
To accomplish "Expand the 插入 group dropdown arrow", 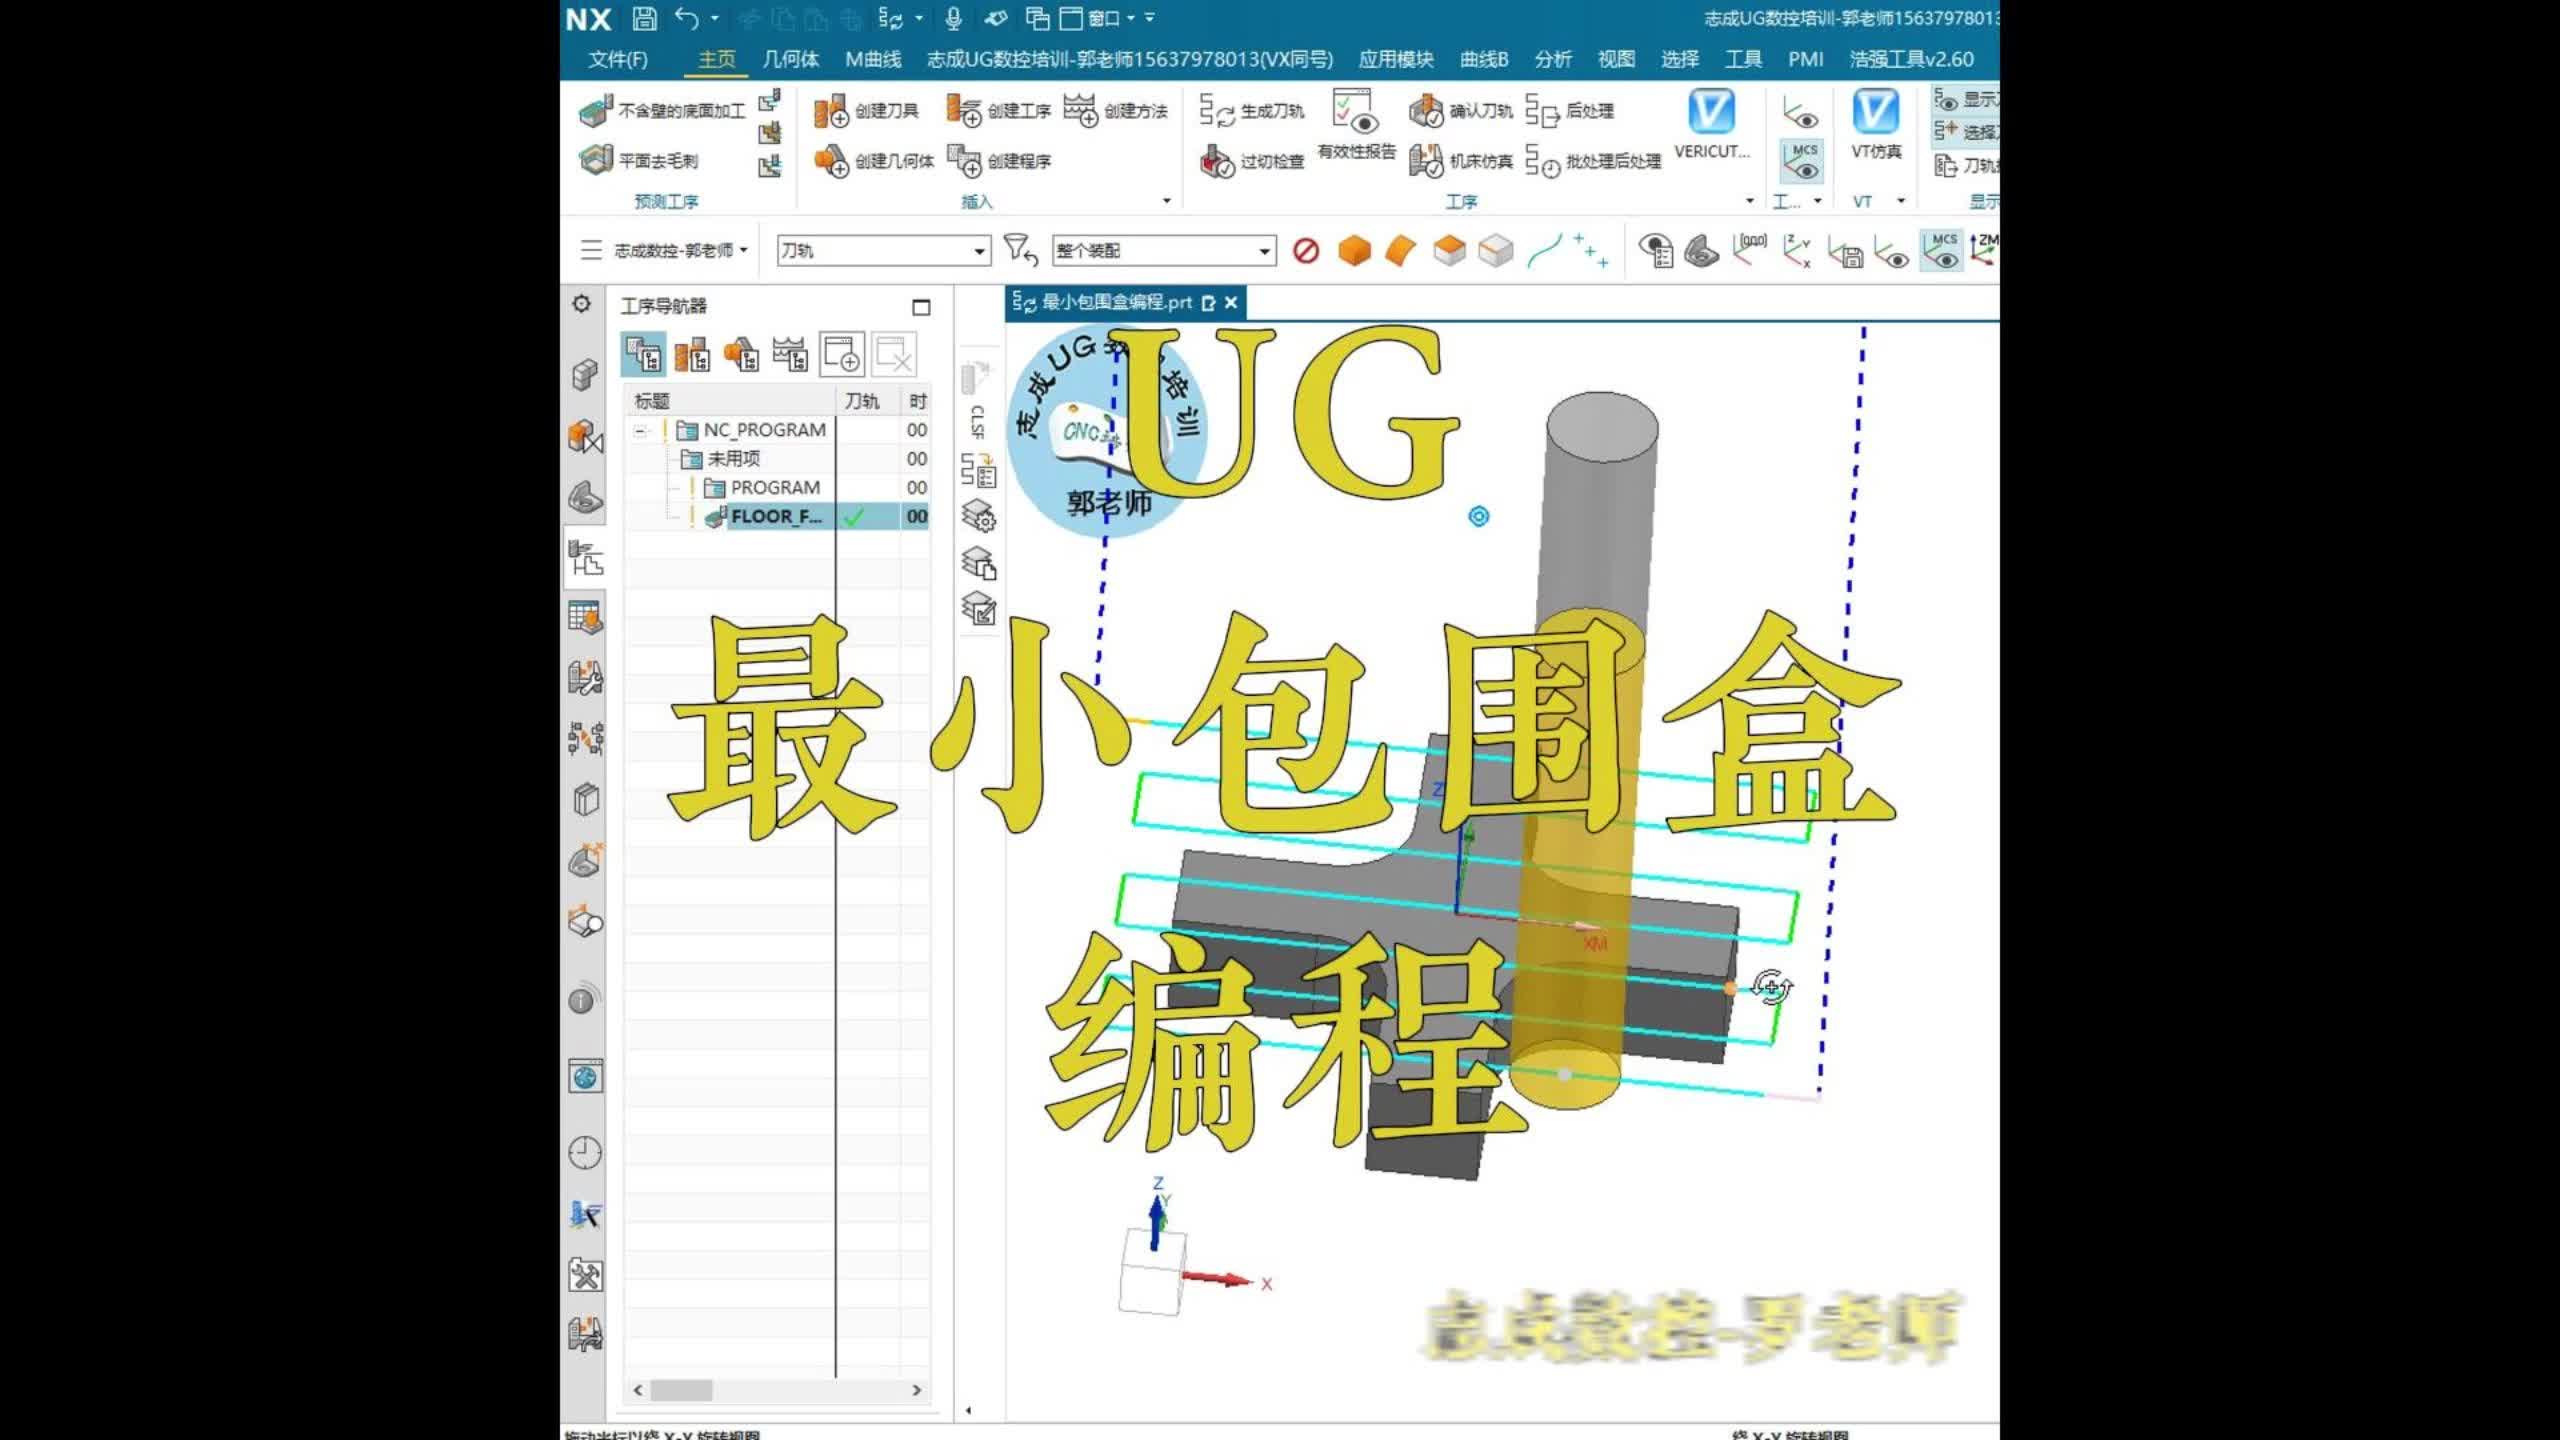I will click(x=1166, y=201).
